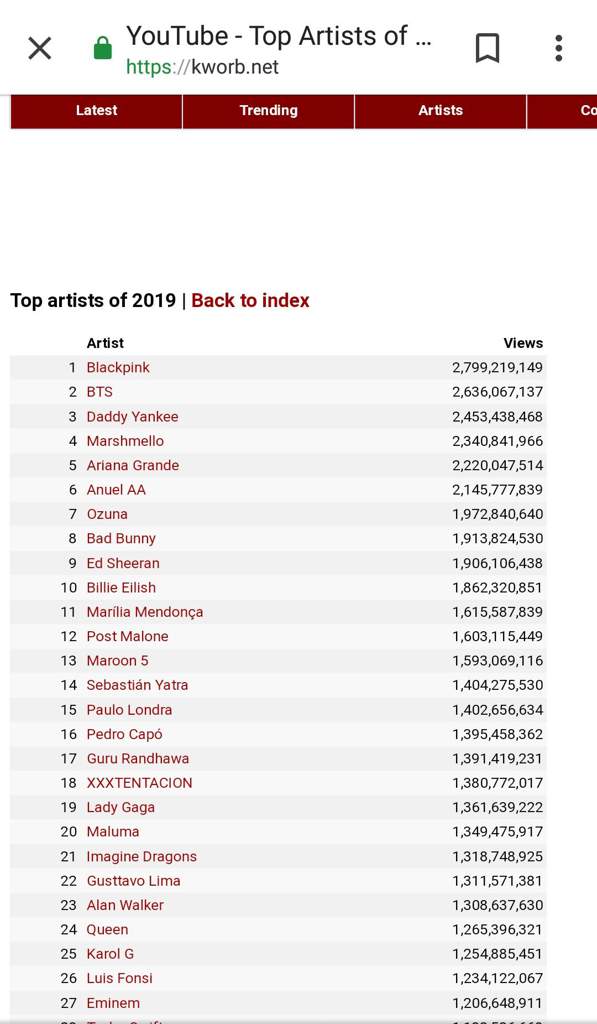The width and height of the screenshot is (597, 1024).
Task: Open BTS artist page
Action: click(100, 392)
